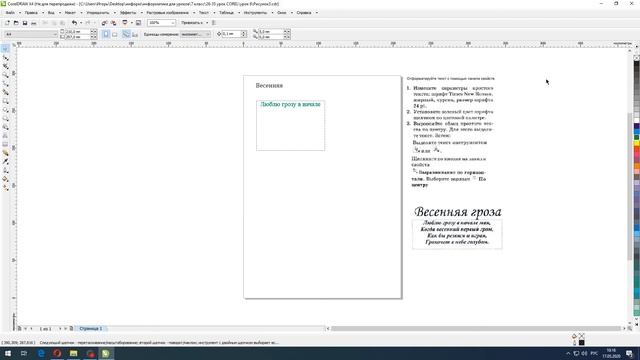Open the A4 paper size dropdown
The width and height of the screenshot is (640, 360).
pyautogui.click(x=55, y=34)
